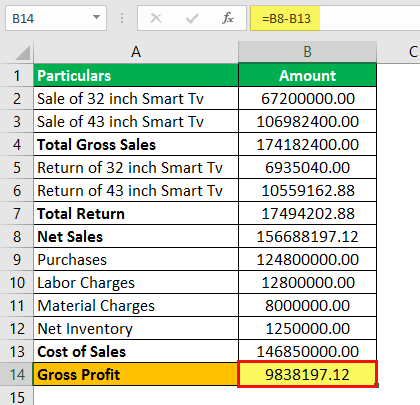Select the 'Net Sales' cell

[136, 236]
